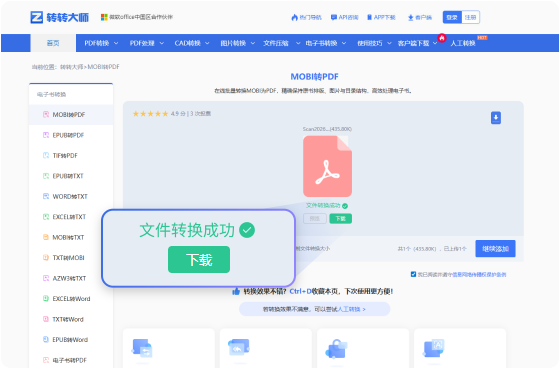Click the 转转大师 logo
This screenshot has height=369, width=560.
(59, 17)
